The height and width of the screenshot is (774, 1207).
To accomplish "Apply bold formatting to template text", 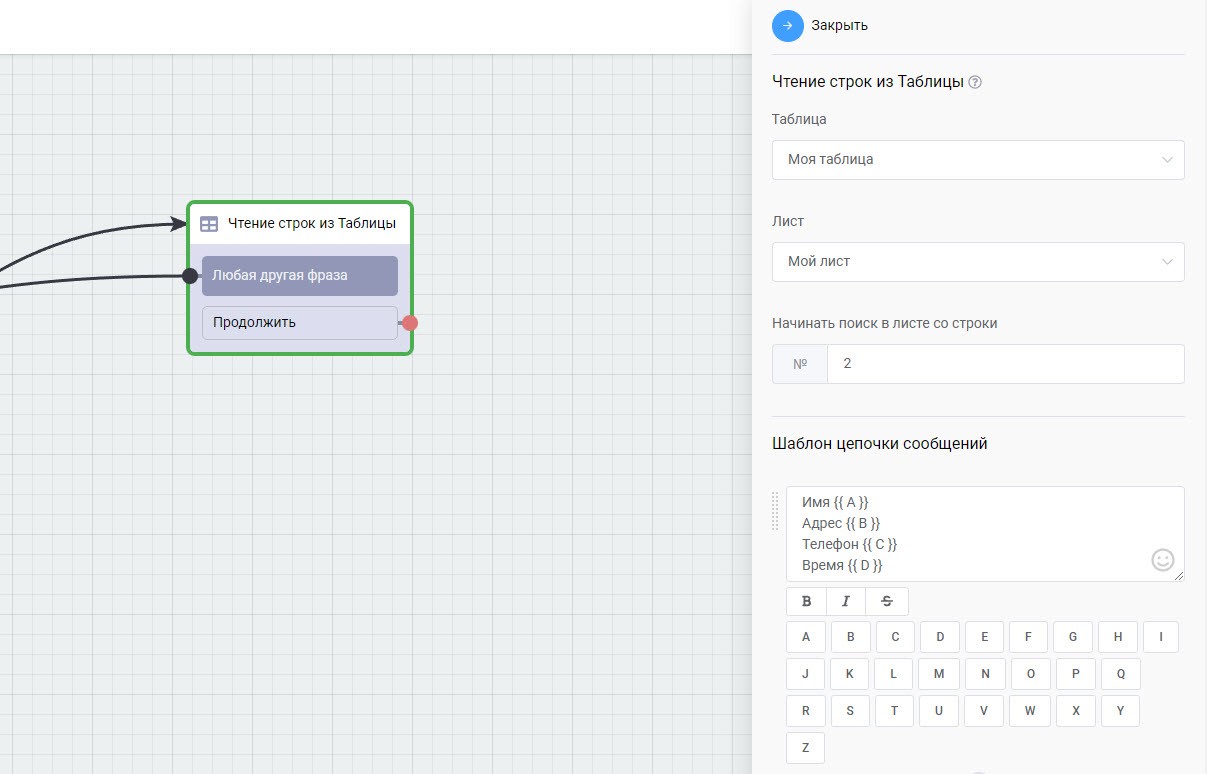I will 806,601.
